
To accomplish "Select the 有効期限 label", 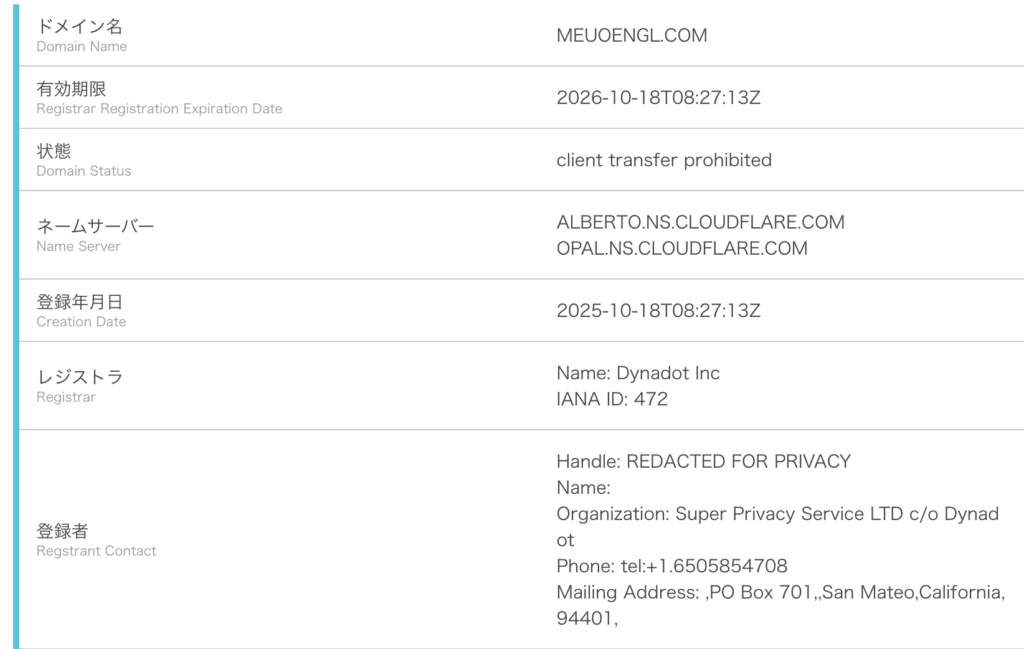I will coord(71,89).
